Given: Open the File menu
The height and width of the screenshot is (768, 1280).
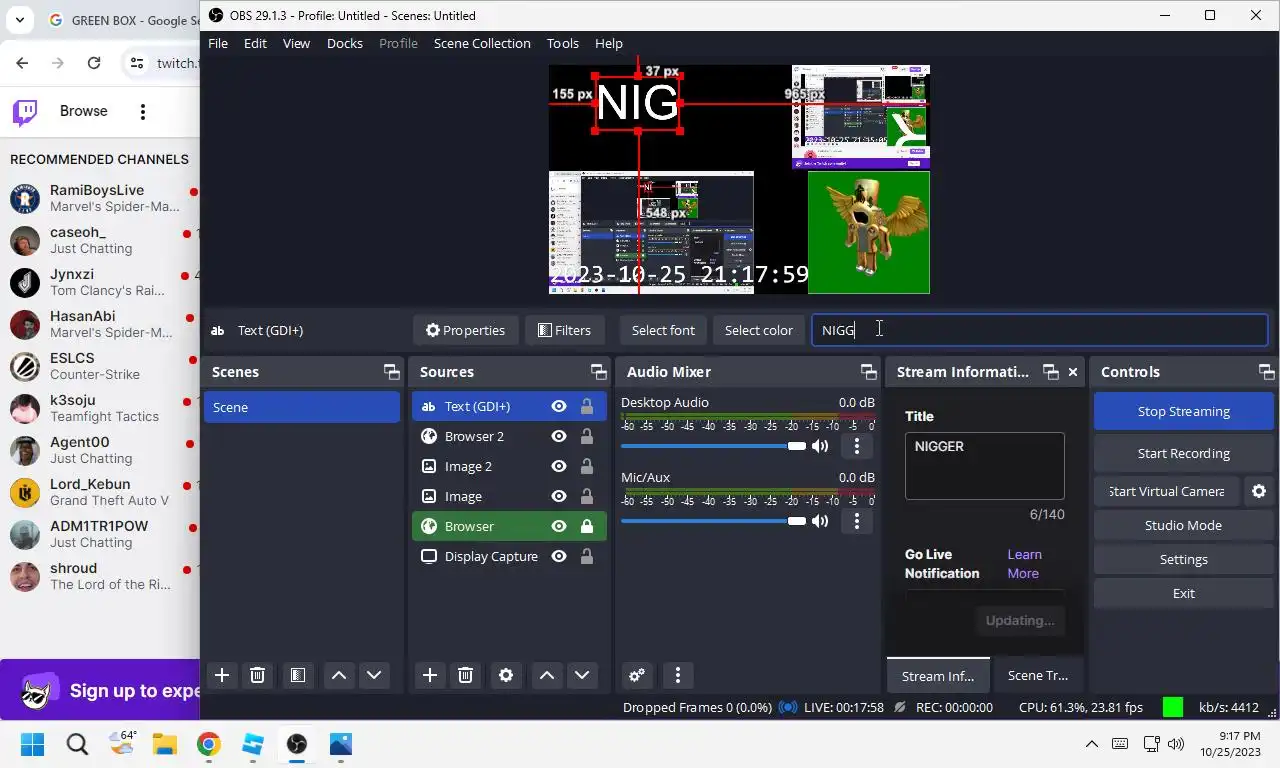Looking at the screenshot, I should coord(218,43).
